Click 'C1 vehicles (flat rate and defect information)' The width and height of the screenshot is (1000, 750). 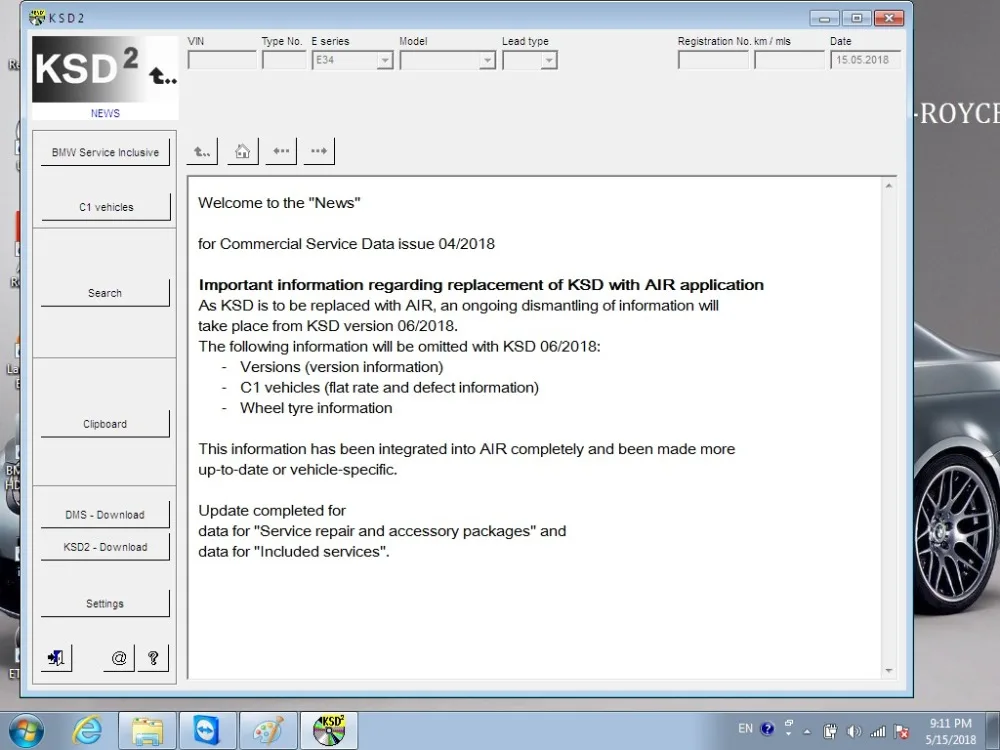[x=390, y=388]
